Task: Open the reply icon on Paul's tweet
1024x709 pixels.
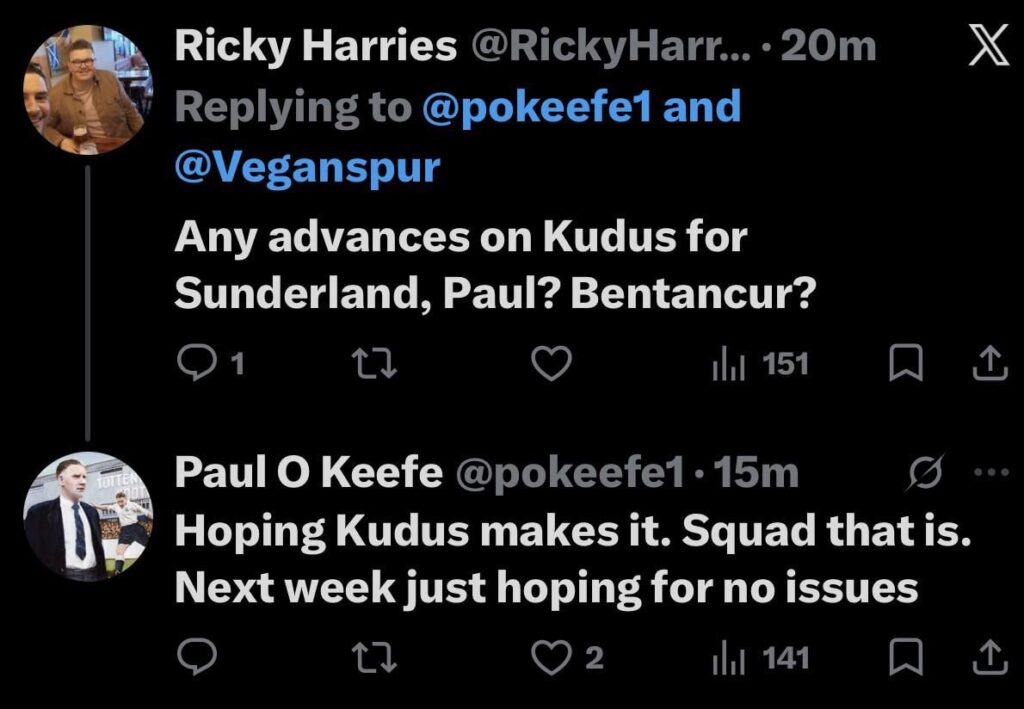Action: [197, 657]
